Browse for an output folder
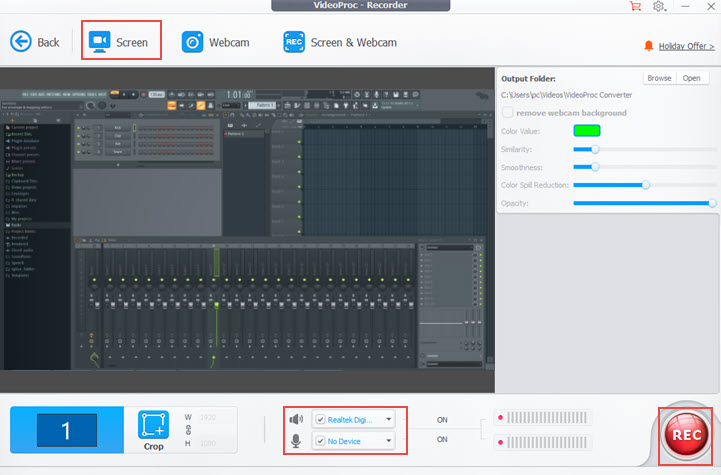 pyautogui.click(x=659, y=78)
